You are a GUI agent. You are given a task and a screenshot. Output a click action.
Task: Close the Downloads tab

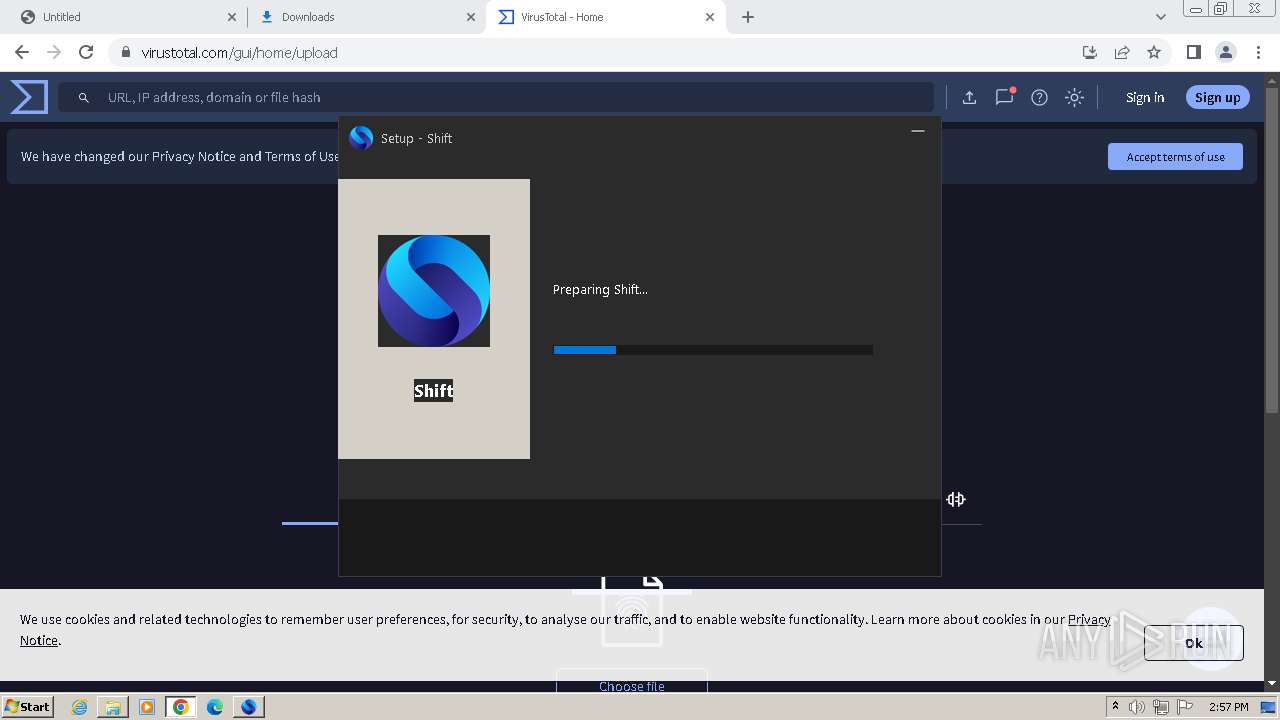pyautogui.click(x=471, y=17)
